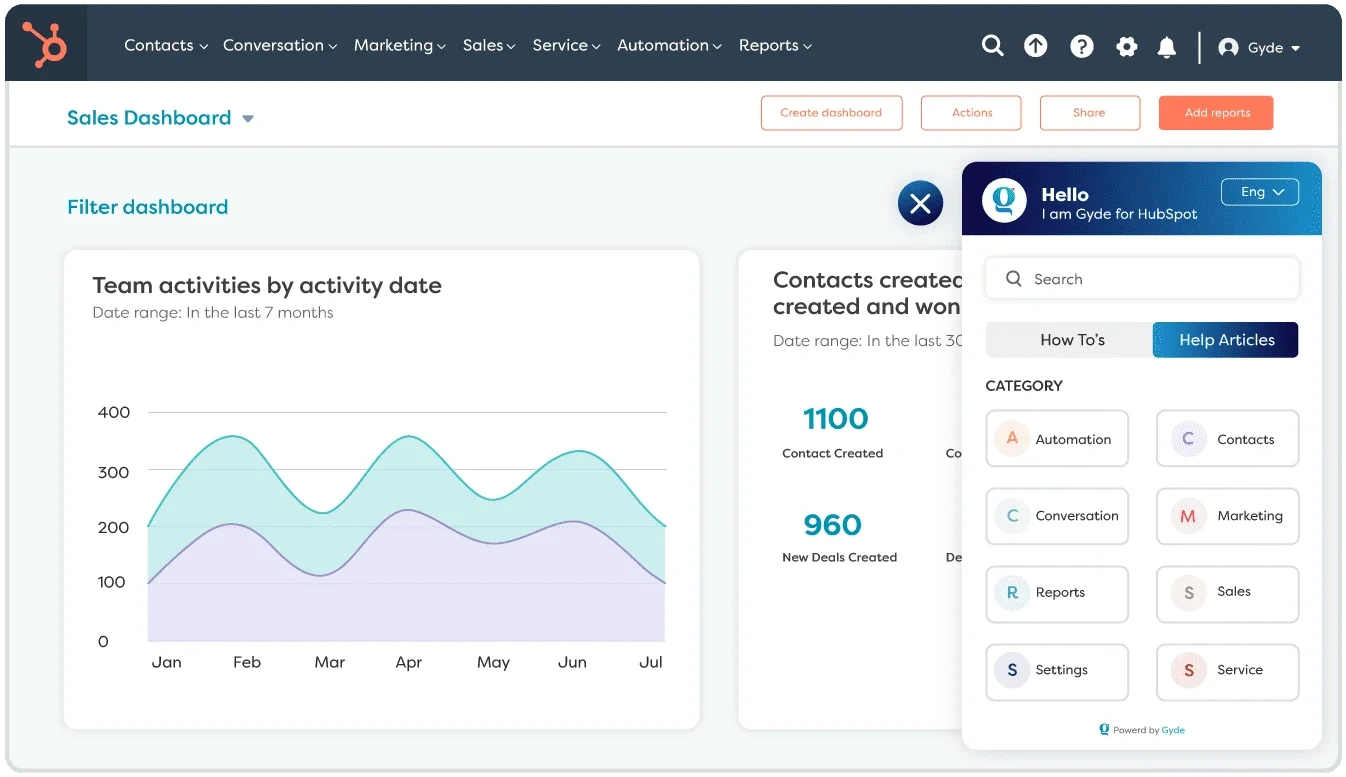Open help via the question mark icon
Screen dimensions: 1346x777
pos(1081,45)
